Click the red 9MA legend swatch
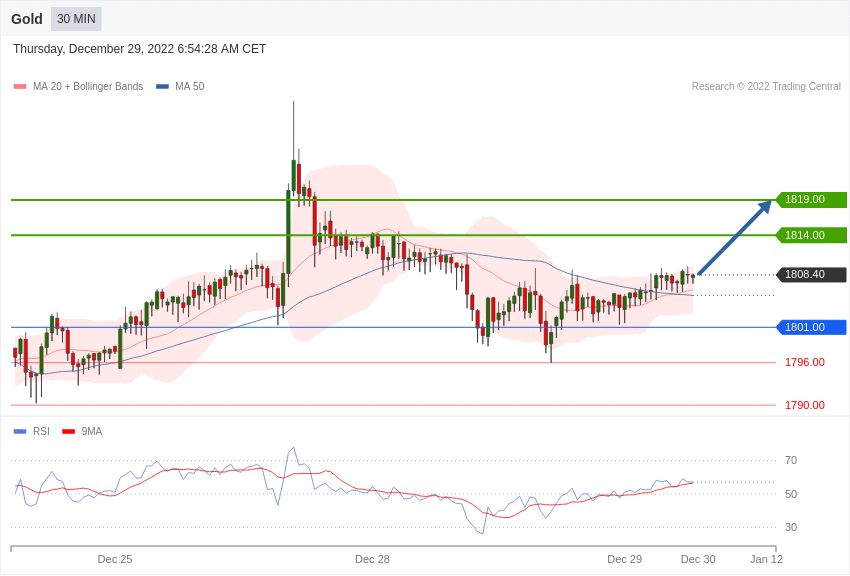The image size is (850, 576). click(69, 431)
